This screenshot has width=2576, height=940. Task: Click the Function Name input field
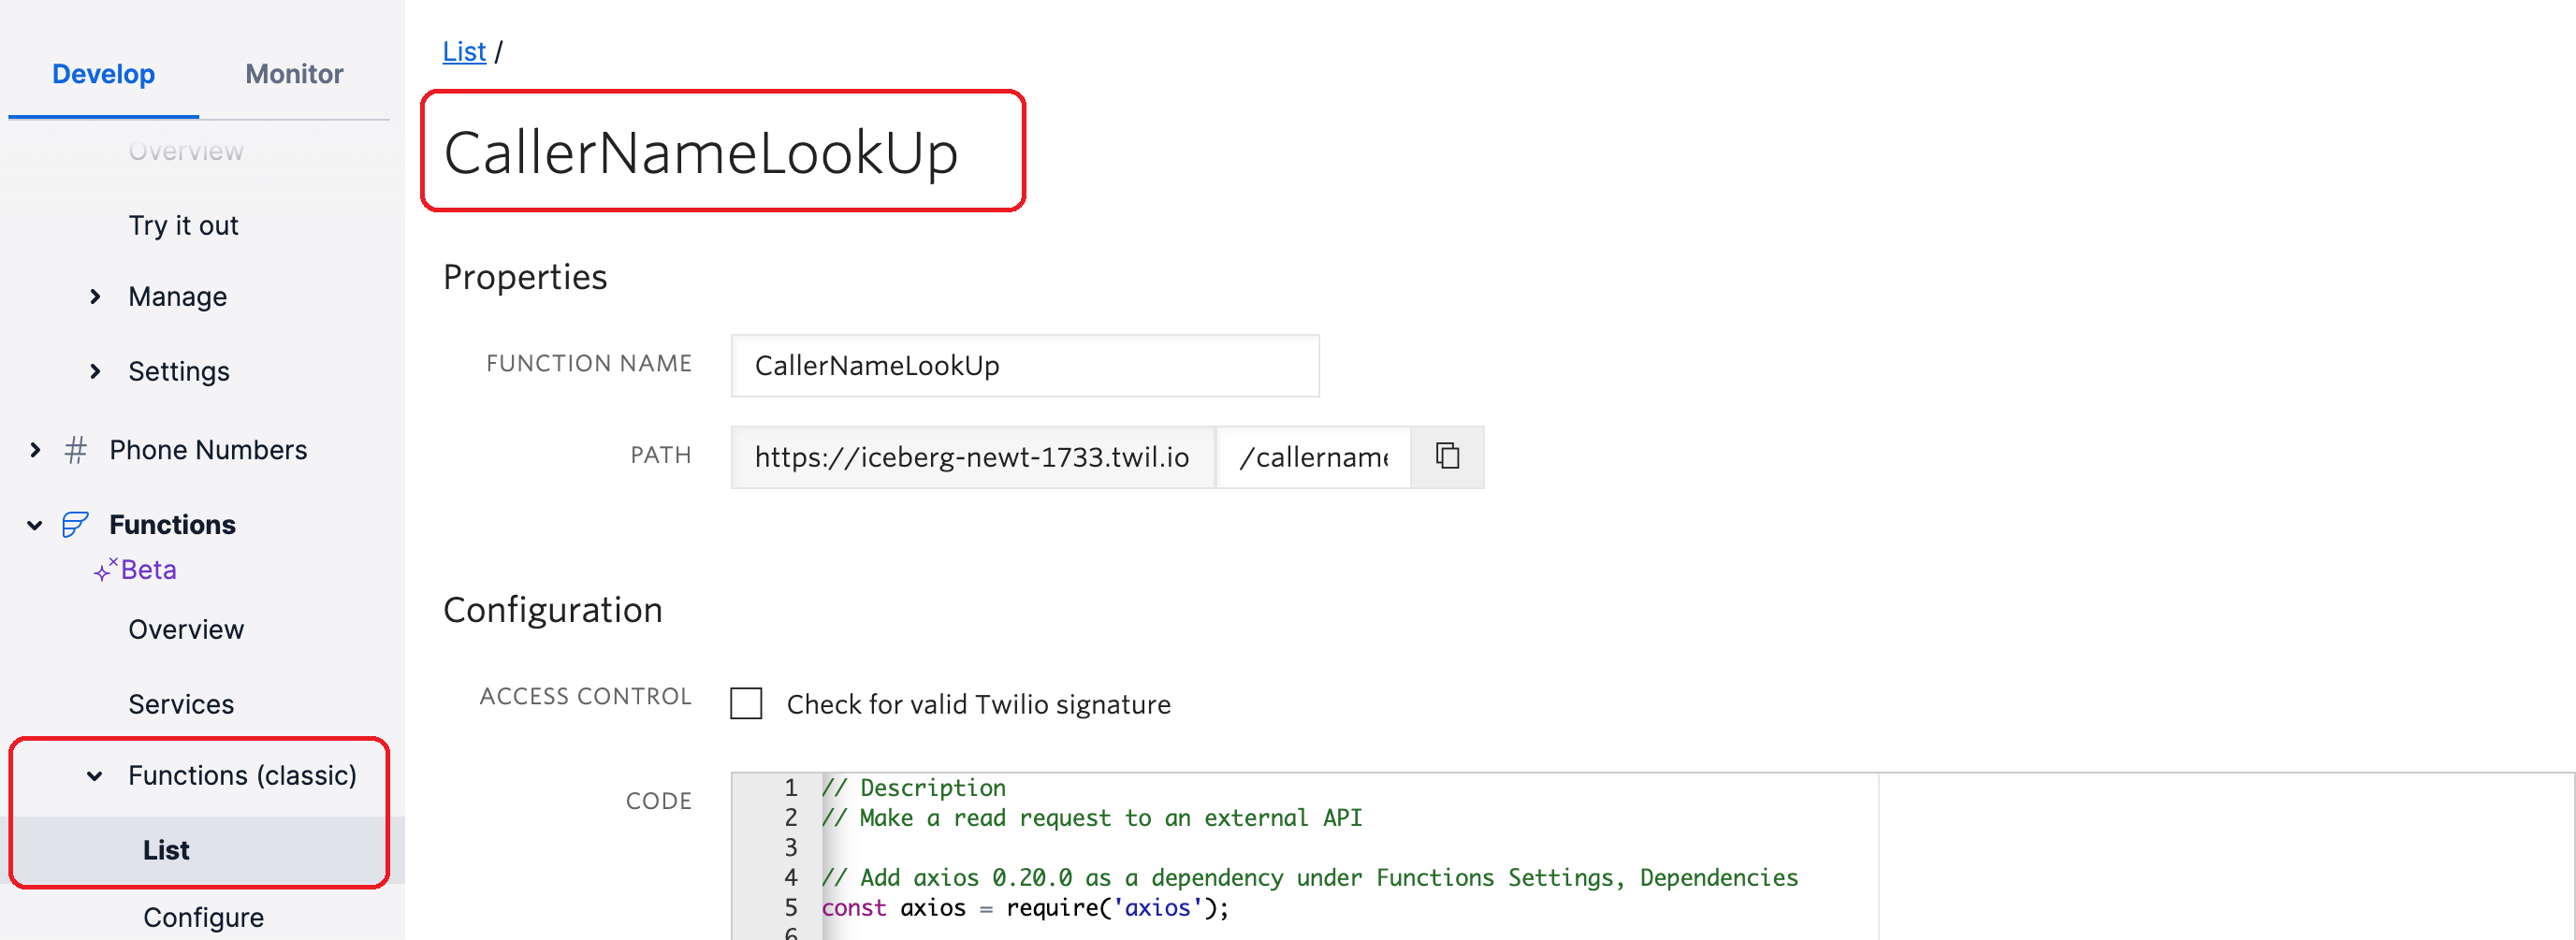[x=1025, y=366]
